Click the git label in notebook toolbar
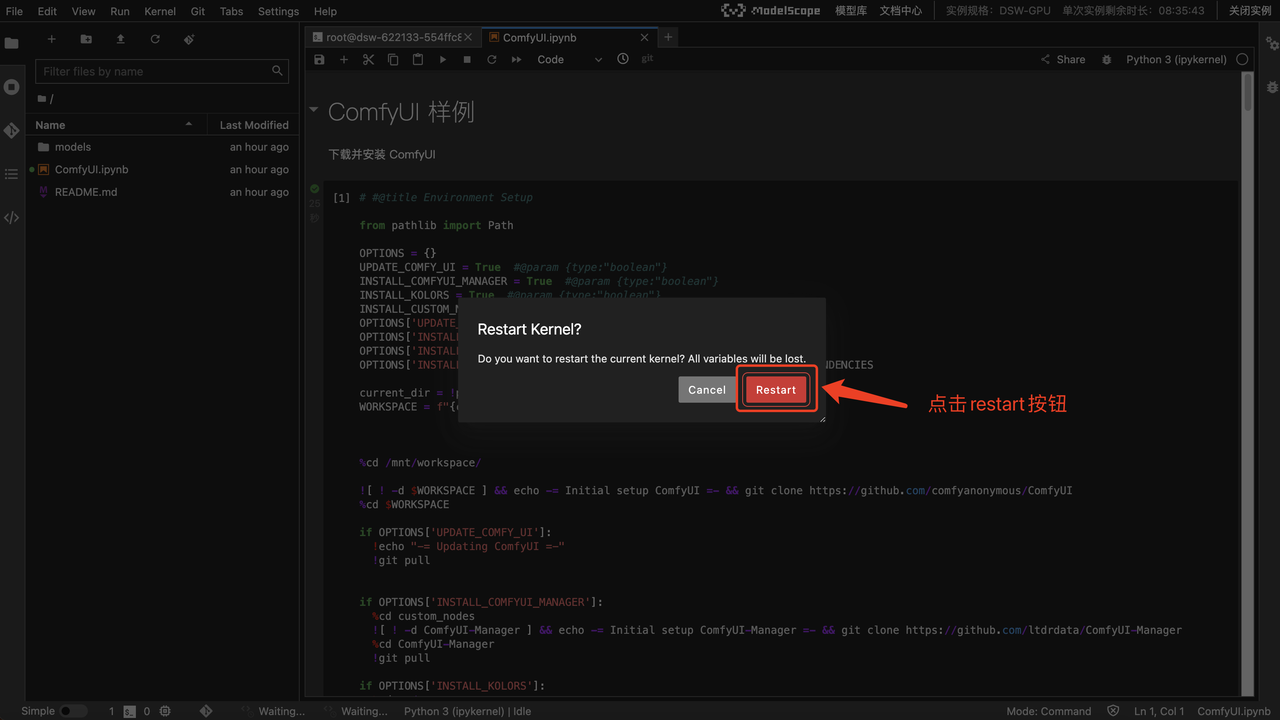This screenshot has height=720, width=1280. (x=648, y=59)
